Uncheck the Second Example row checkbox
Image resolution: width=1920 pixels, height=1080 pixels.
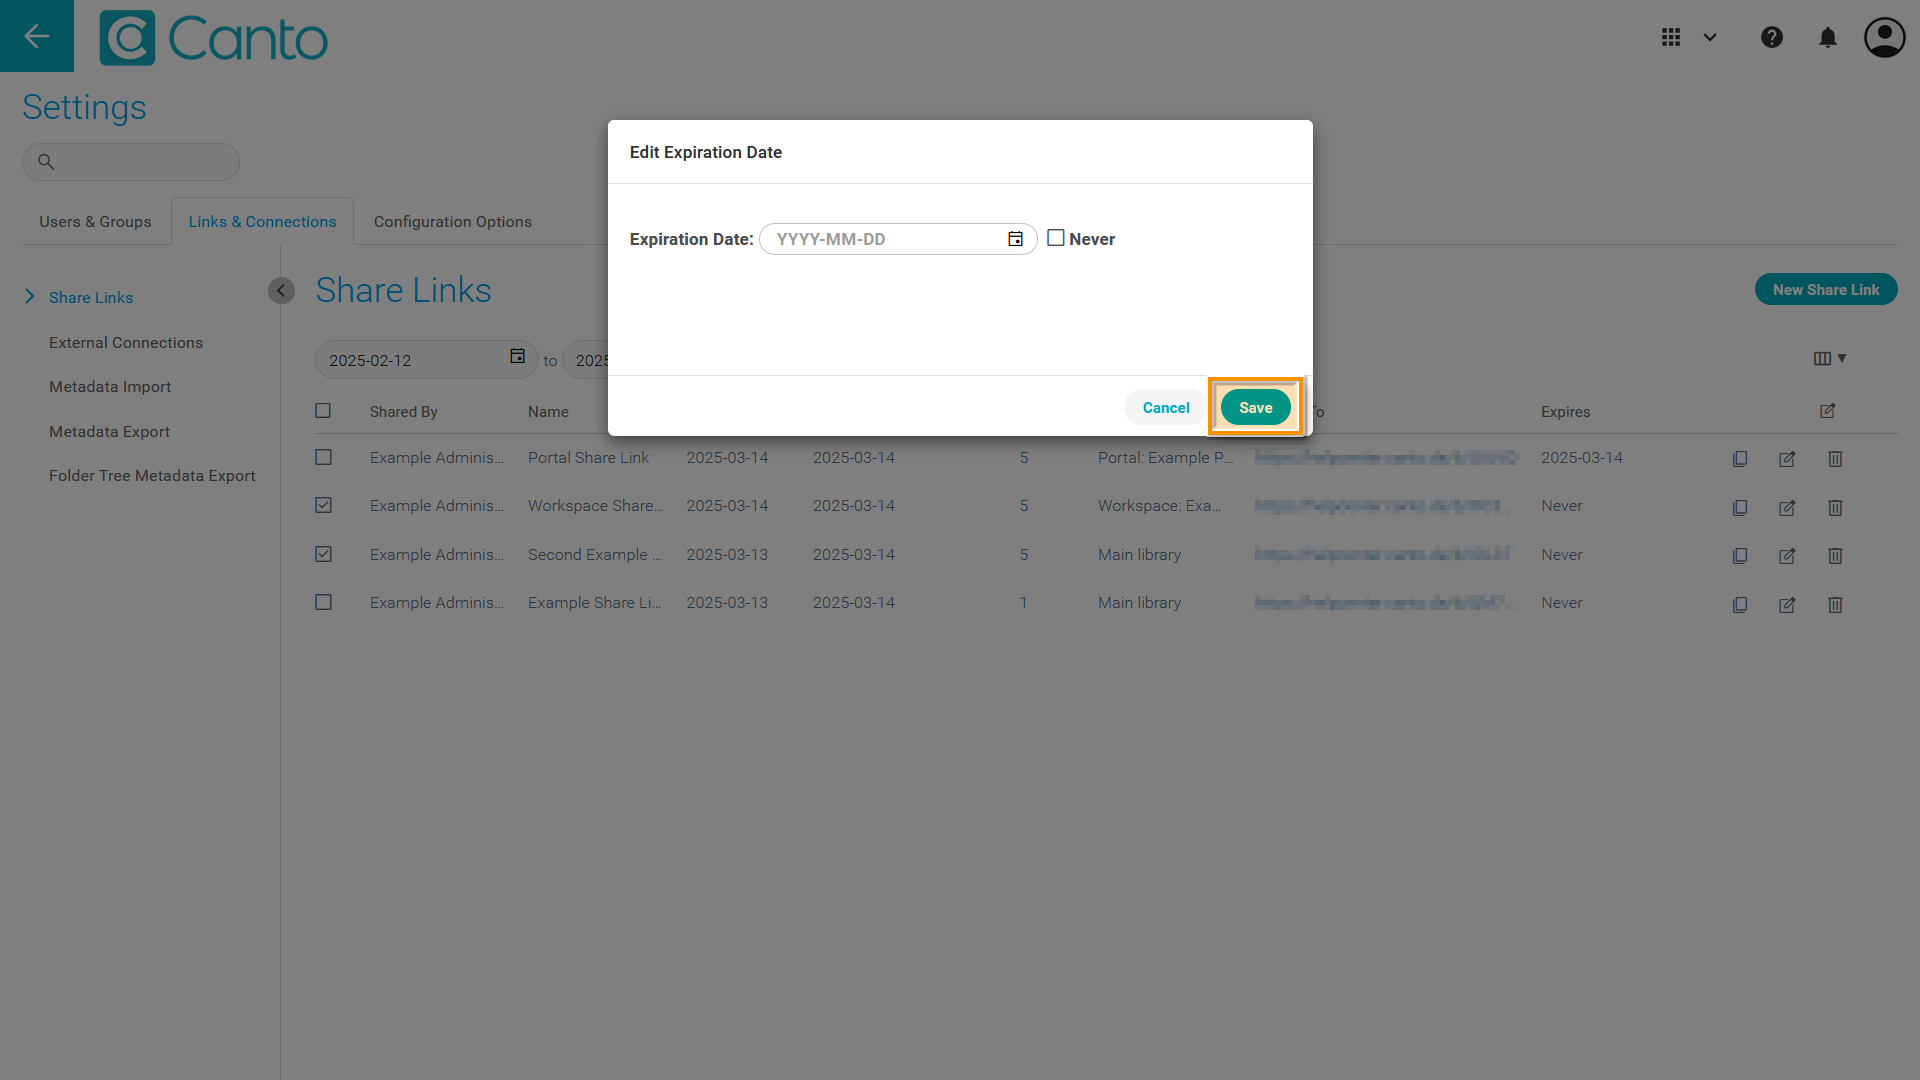coord(323,554)
